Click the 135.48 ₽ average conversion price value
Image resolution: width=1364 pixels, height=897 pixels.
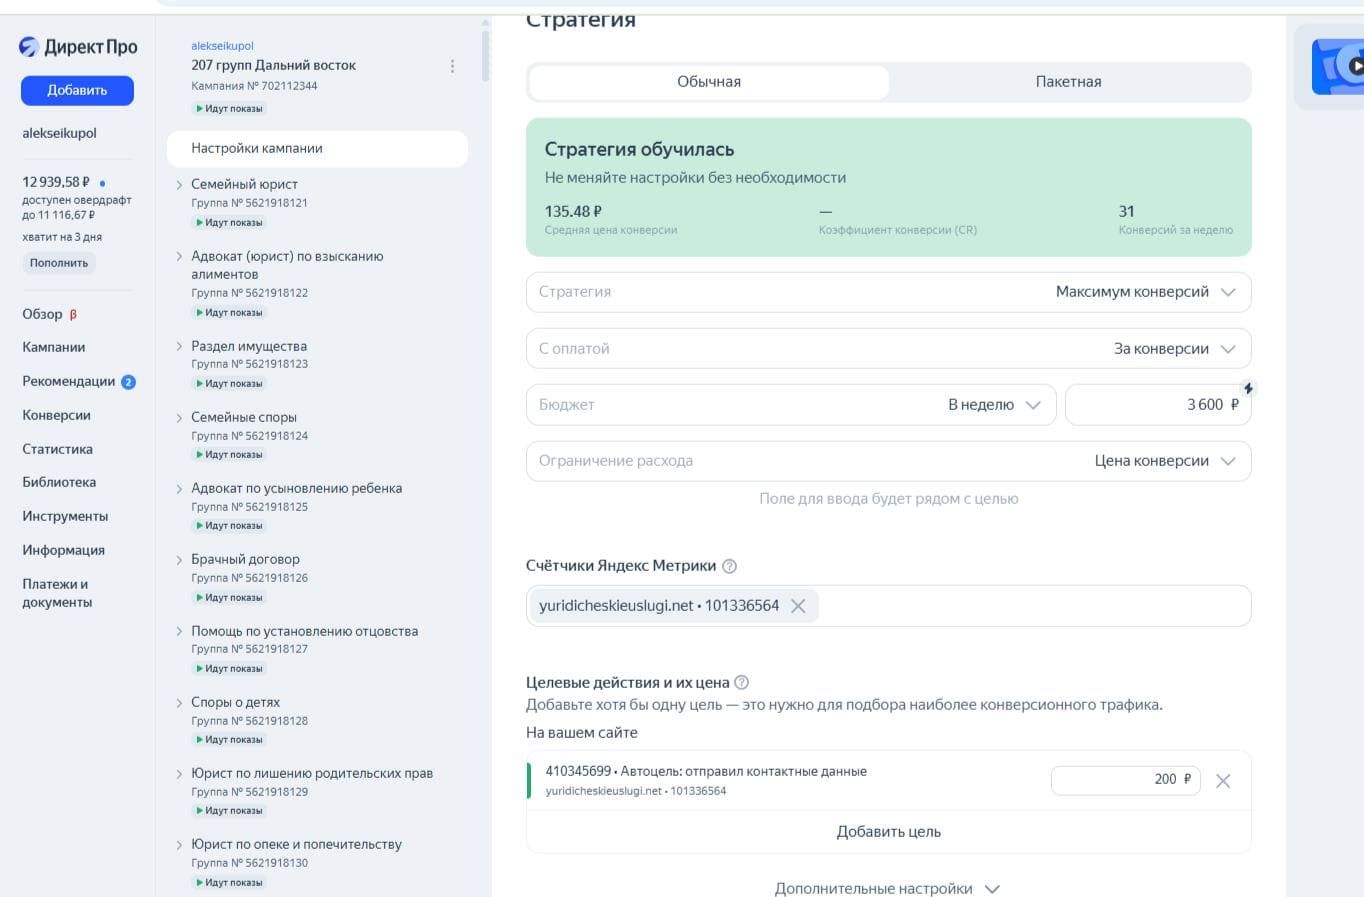click(573, 212)
